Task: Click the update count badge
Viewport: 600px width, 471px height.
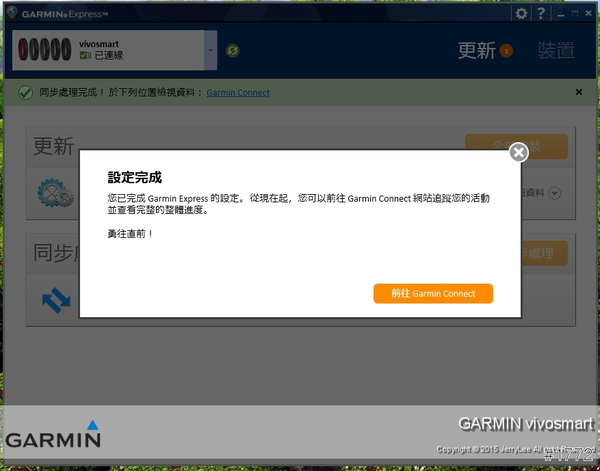Action: coord(506,51)
